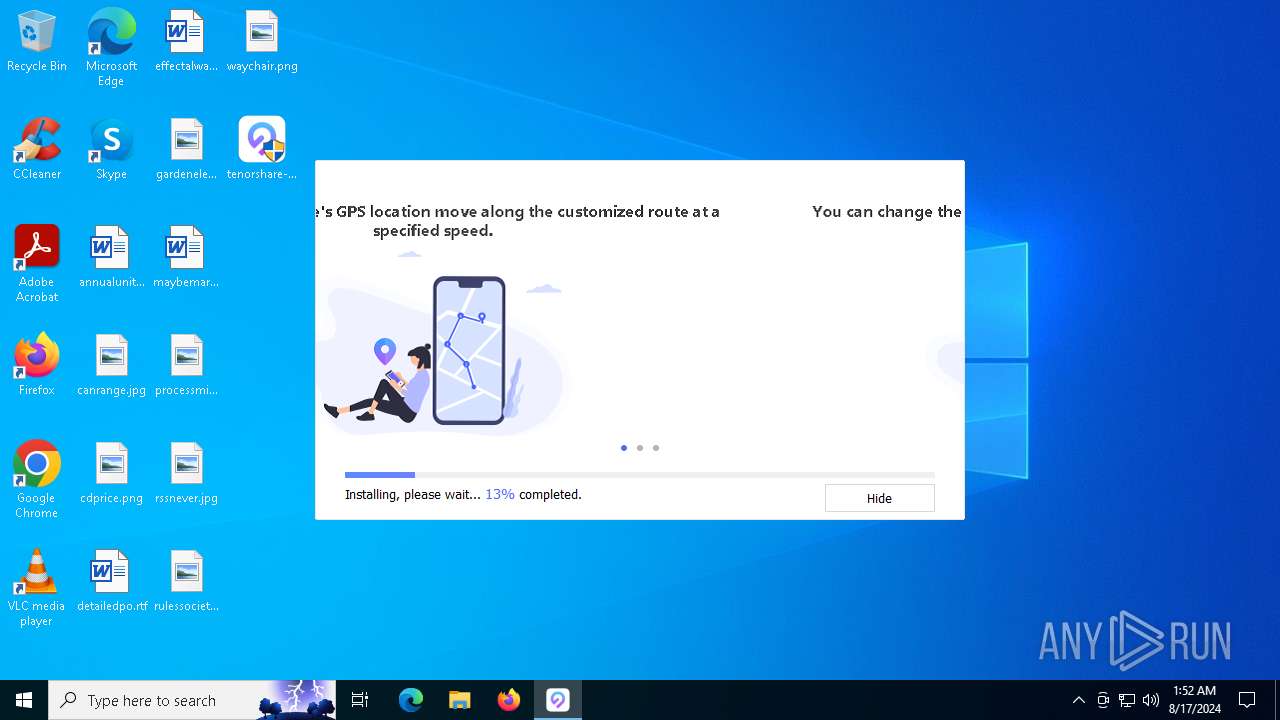
Task: Select processmi... image file icon
Action: tap(186, 366)
